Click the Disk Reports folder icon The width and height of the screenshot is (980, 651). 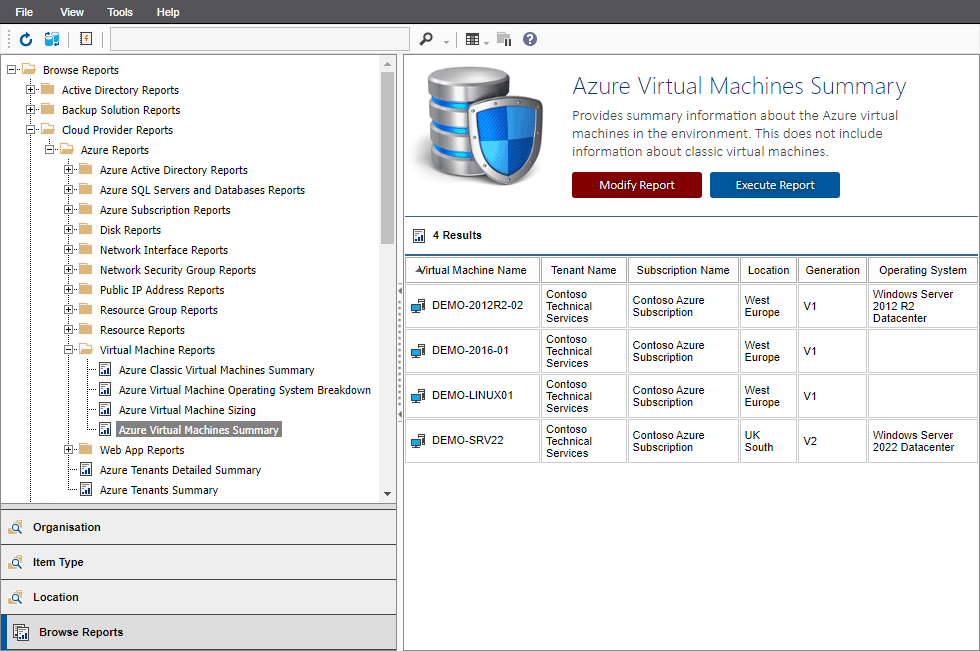tap(86, 229)
